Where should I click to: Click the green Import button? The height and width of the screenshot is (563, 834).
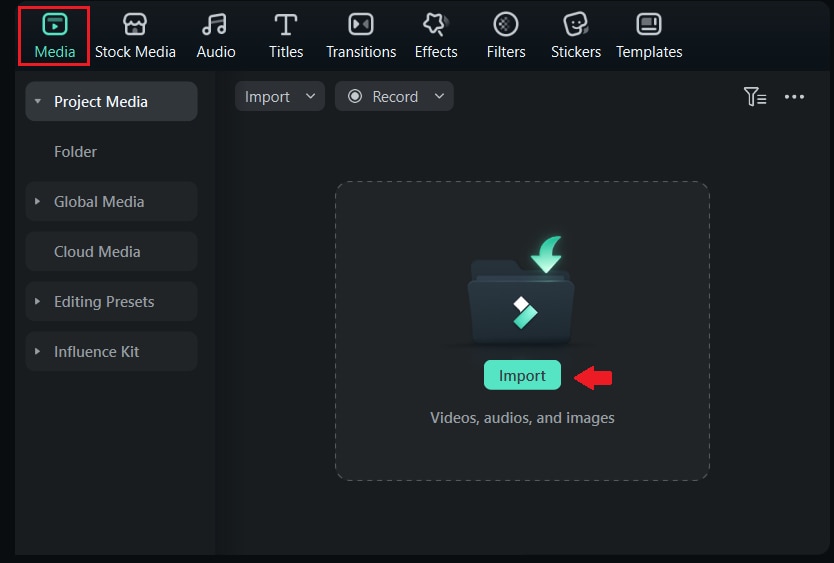click(x=522, y=375)
